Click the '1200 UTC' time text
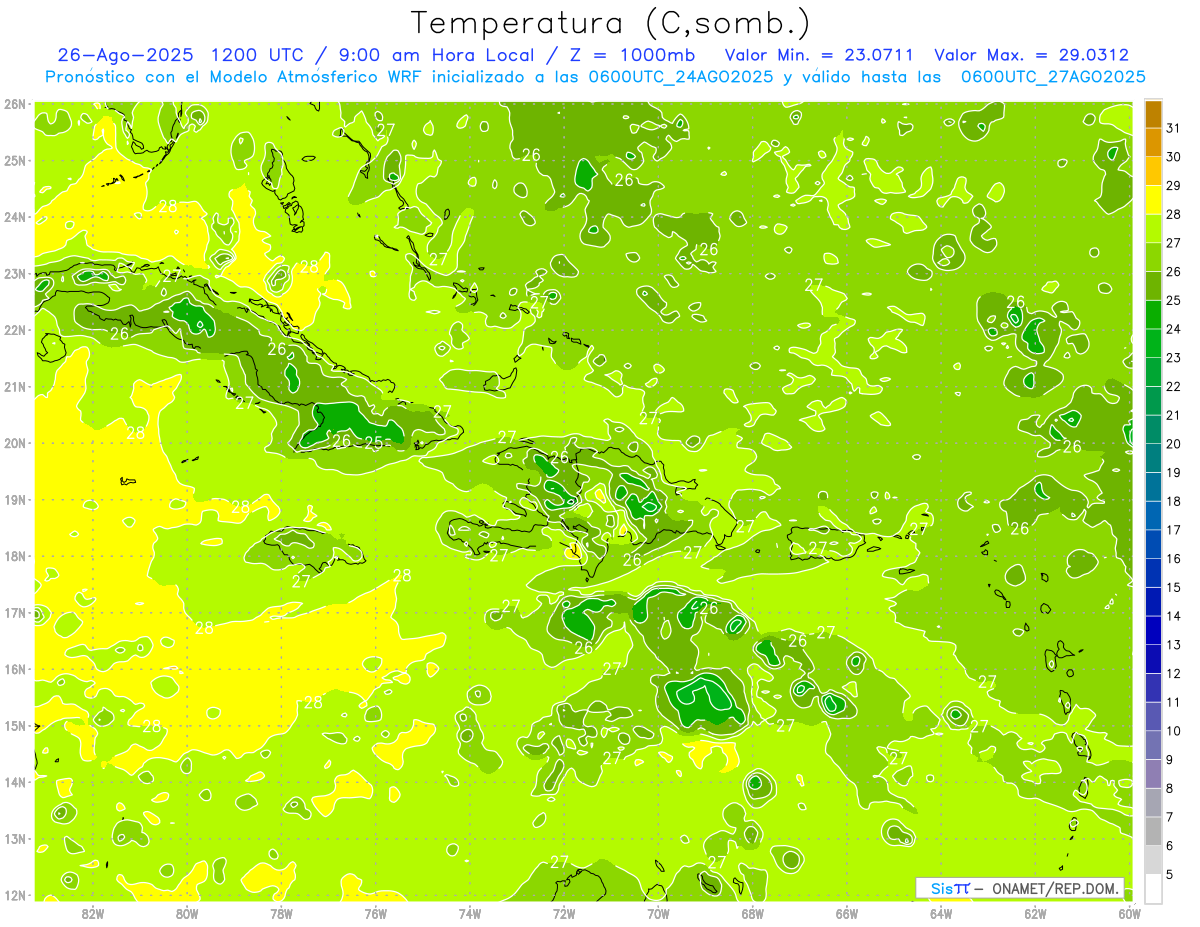 pyautogui.click(x=258, y=55)
